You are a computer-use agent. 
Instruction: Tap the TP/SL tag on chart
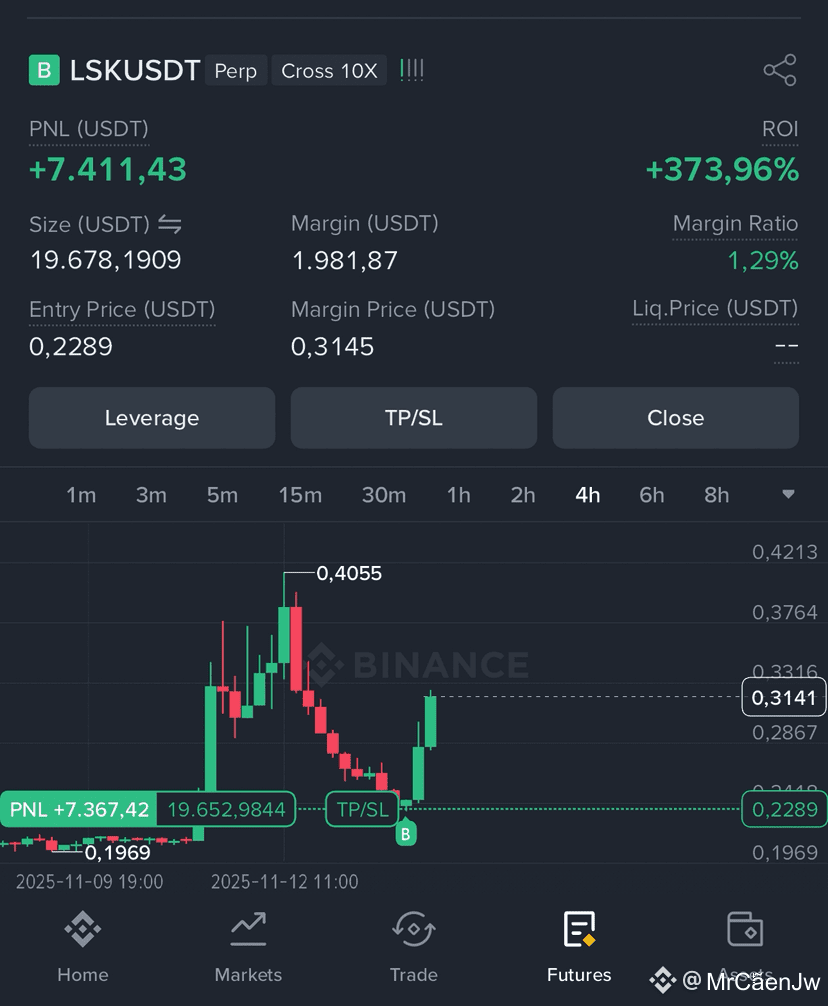coord(362,809)
